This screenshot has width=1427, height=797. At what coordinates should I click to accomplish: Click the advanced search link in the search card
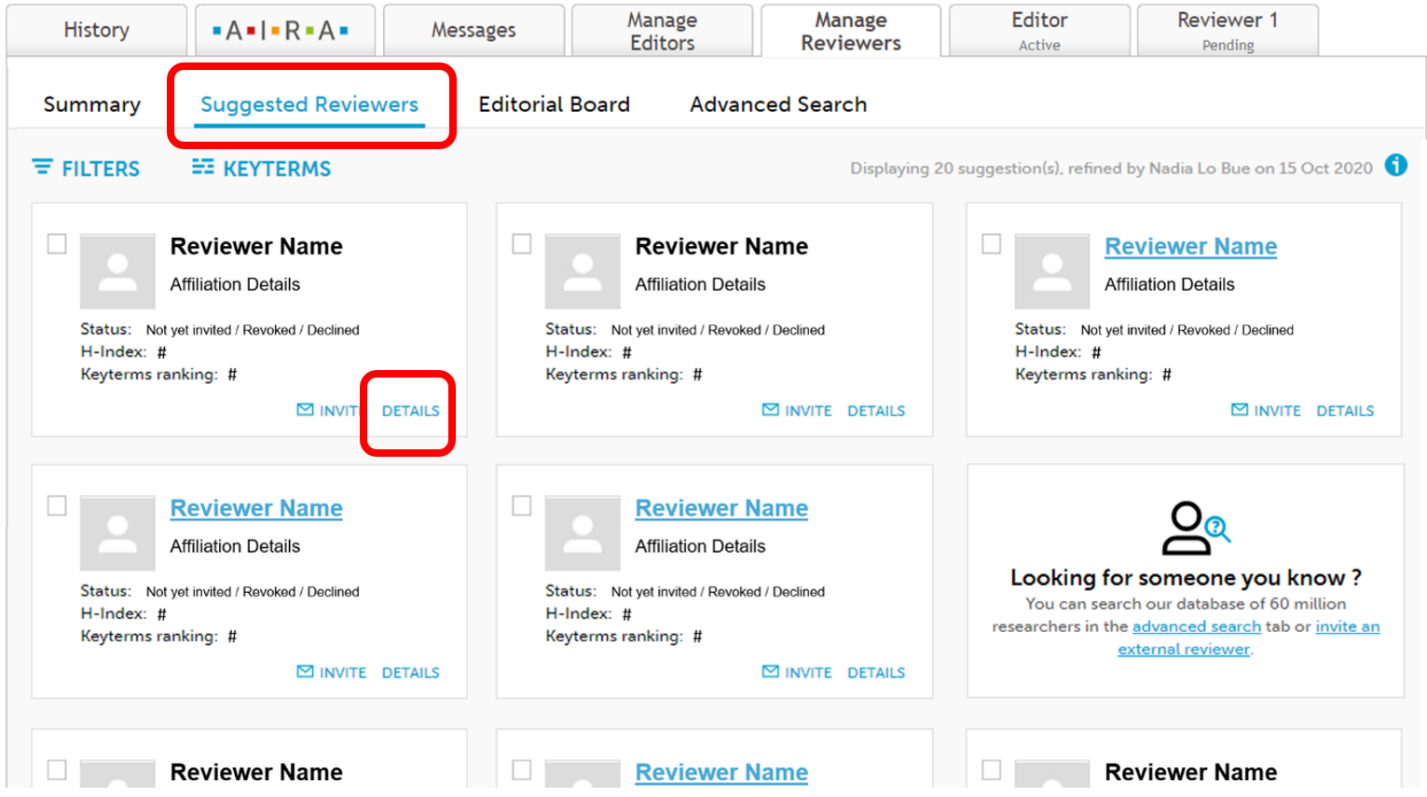(x=1196, y=626)
